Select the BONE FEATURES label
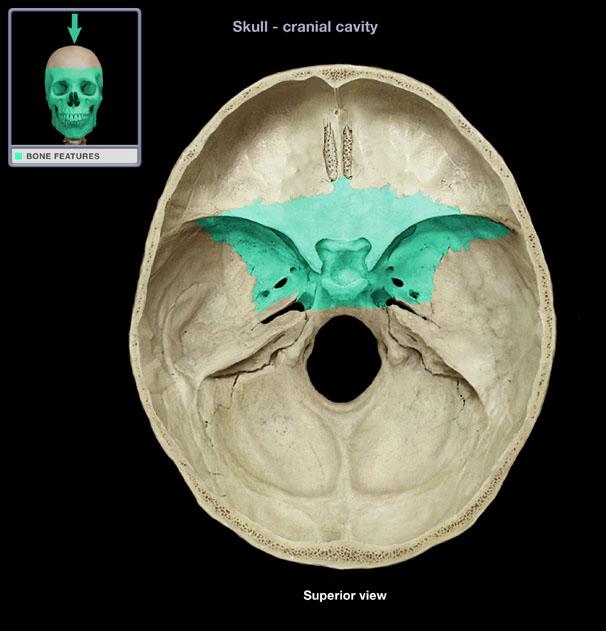Image resolution: width=606 pixels, height=631 pixels. click(62, 156)
